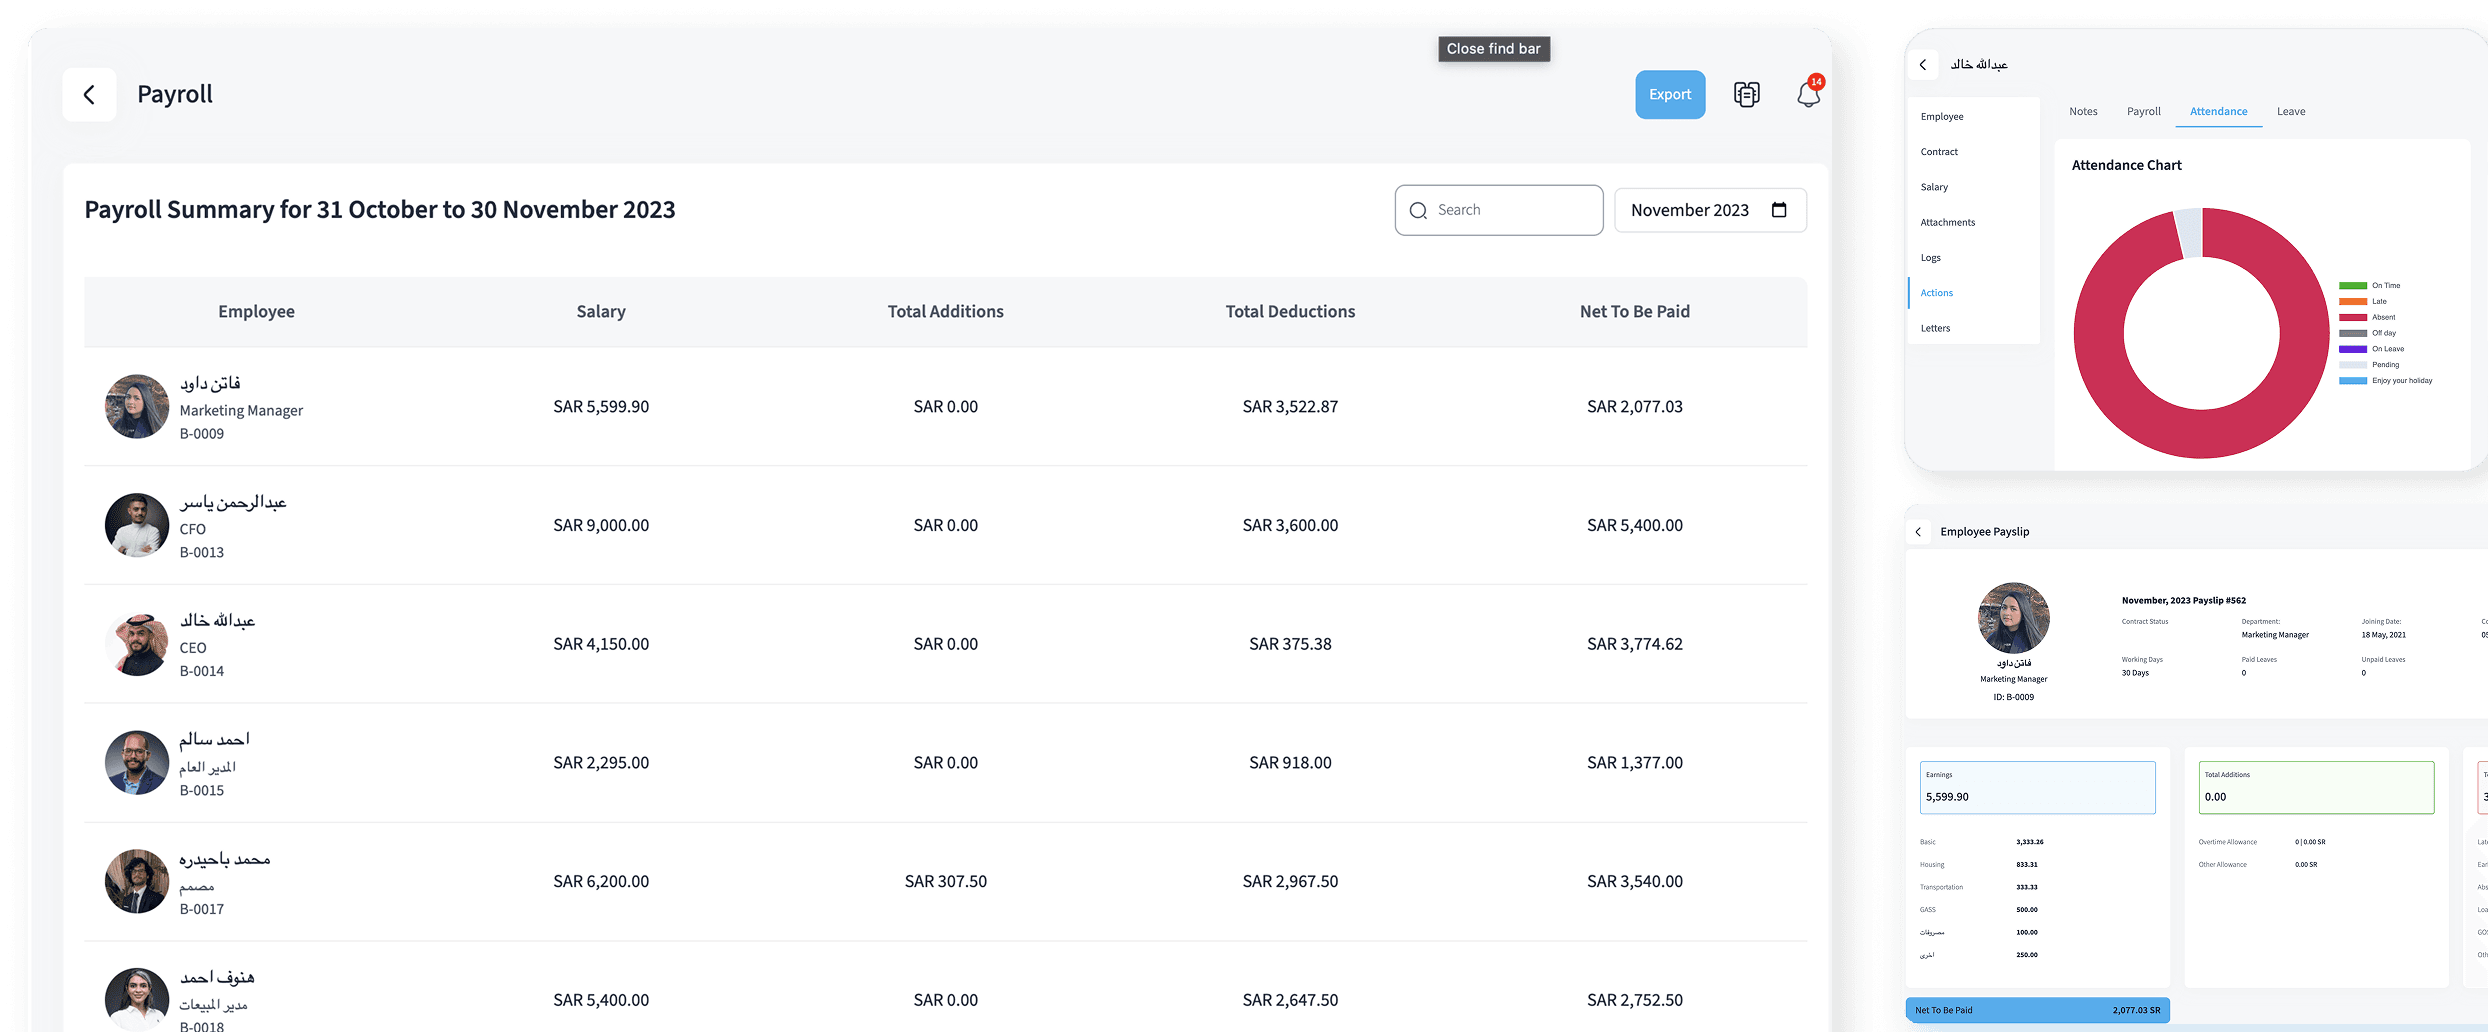Open the CFO B-0013 employee avatar
The width and height of the screenshot is (2488, 1032).
coord(137,525)
